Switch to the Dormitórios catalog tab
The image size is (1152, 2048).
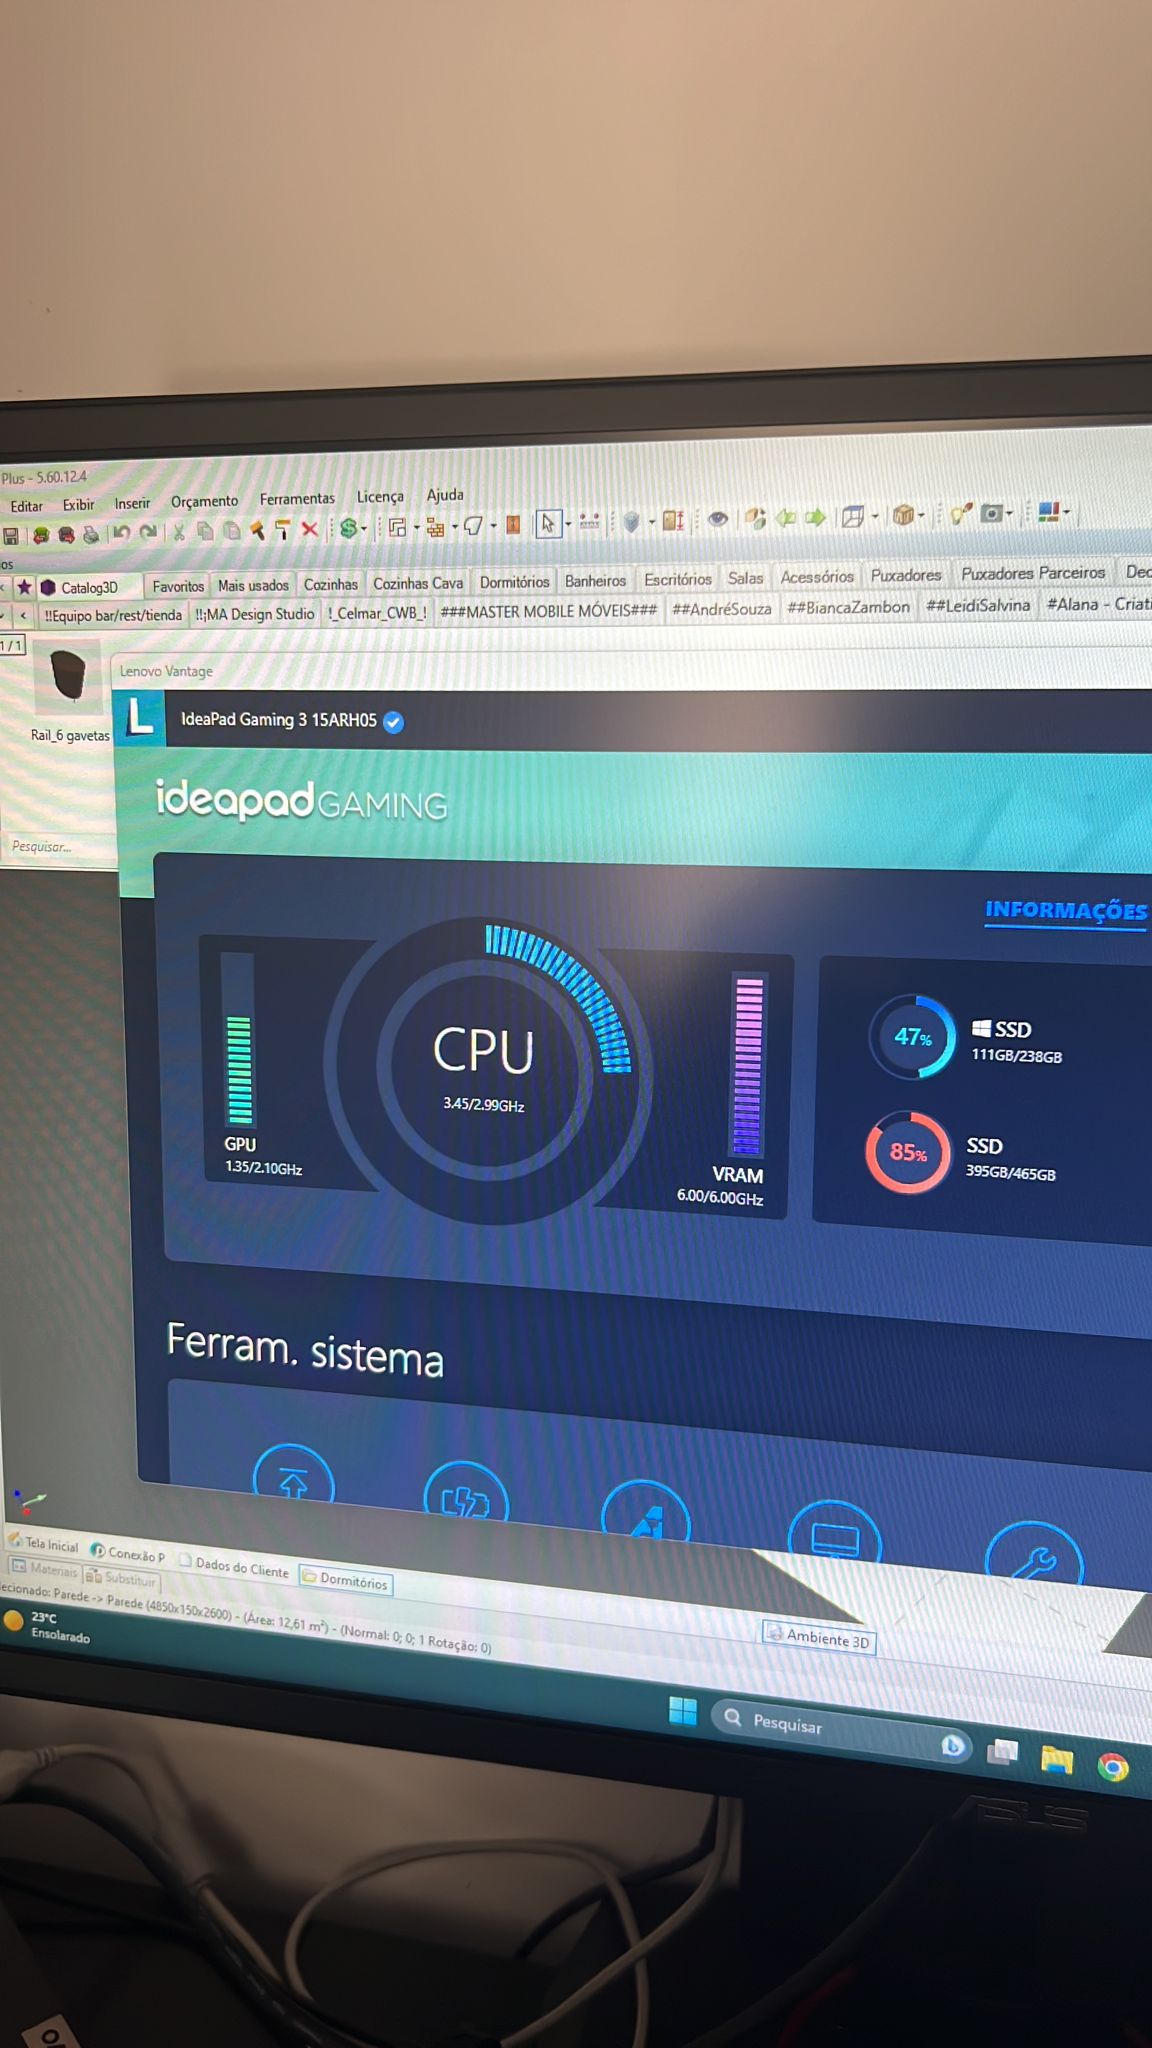(x=514, y=582)
